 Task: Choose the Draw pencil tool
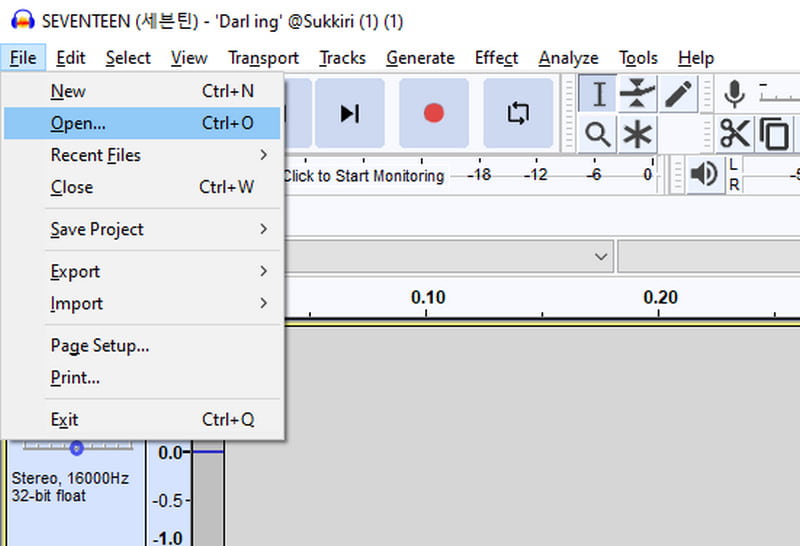pyautogui.click(x=677, y=95)
